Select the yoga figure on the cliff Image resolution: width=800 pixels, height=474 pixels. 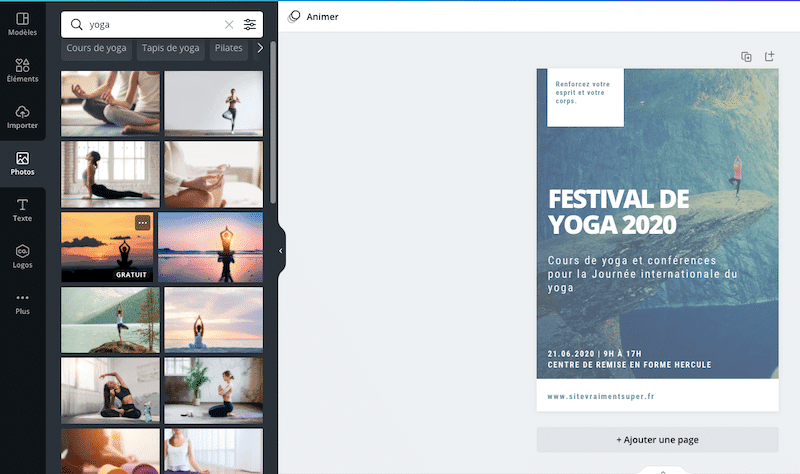tap(736, 174)
